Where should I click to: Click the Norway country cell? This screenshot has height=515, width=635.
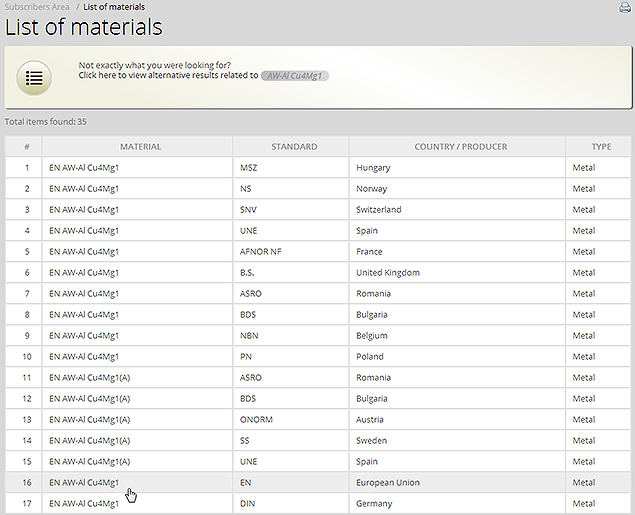click(457, 189)
